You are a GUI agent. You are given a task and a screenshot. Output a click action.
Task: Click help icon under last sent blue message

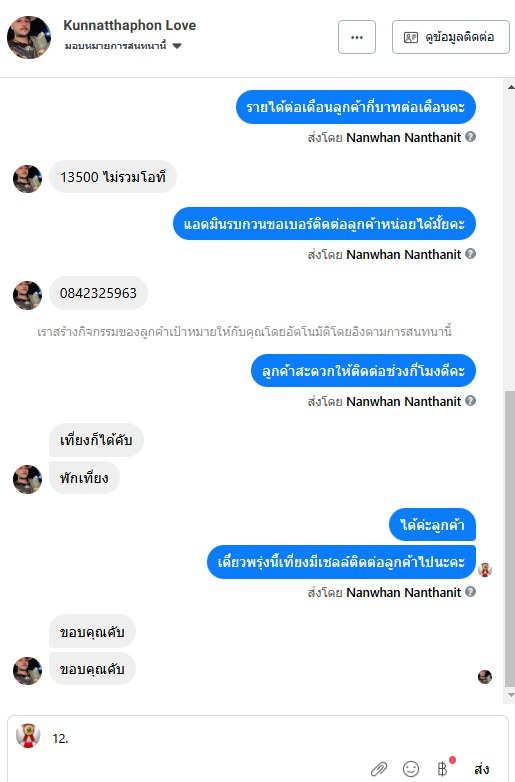pos(470,591)
